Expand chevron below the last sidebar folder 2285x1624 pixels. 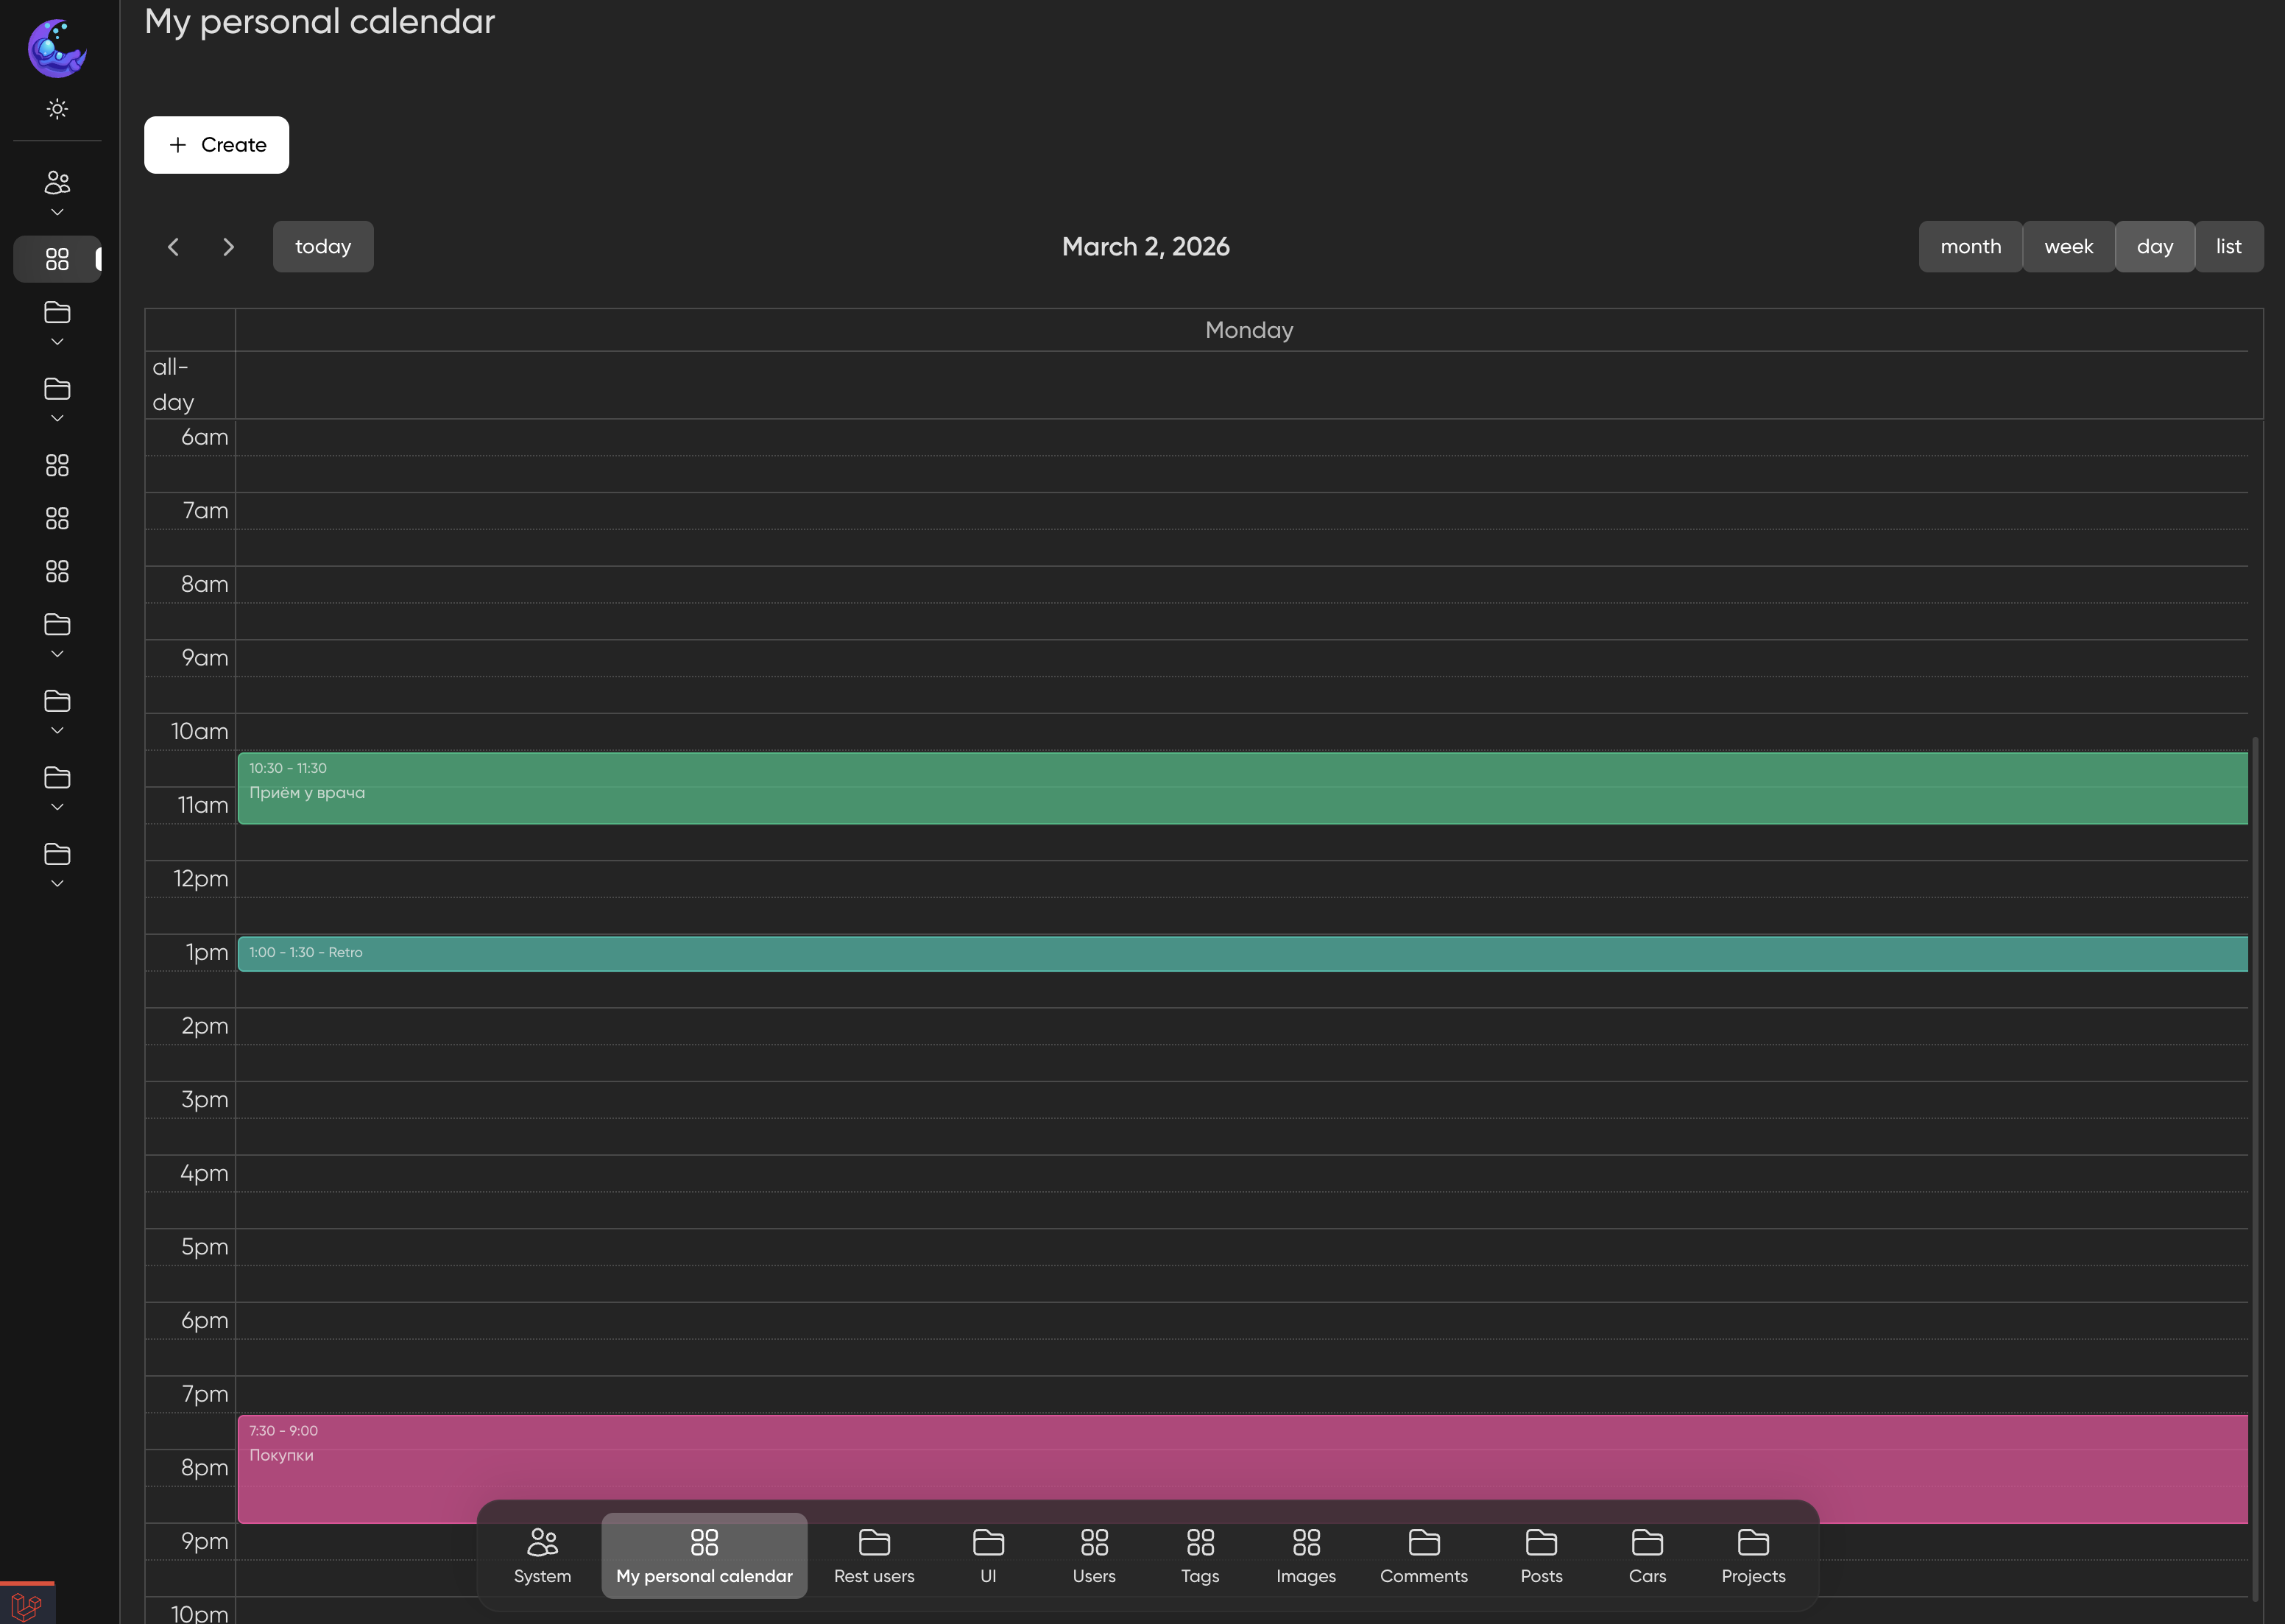pos(57,884)
